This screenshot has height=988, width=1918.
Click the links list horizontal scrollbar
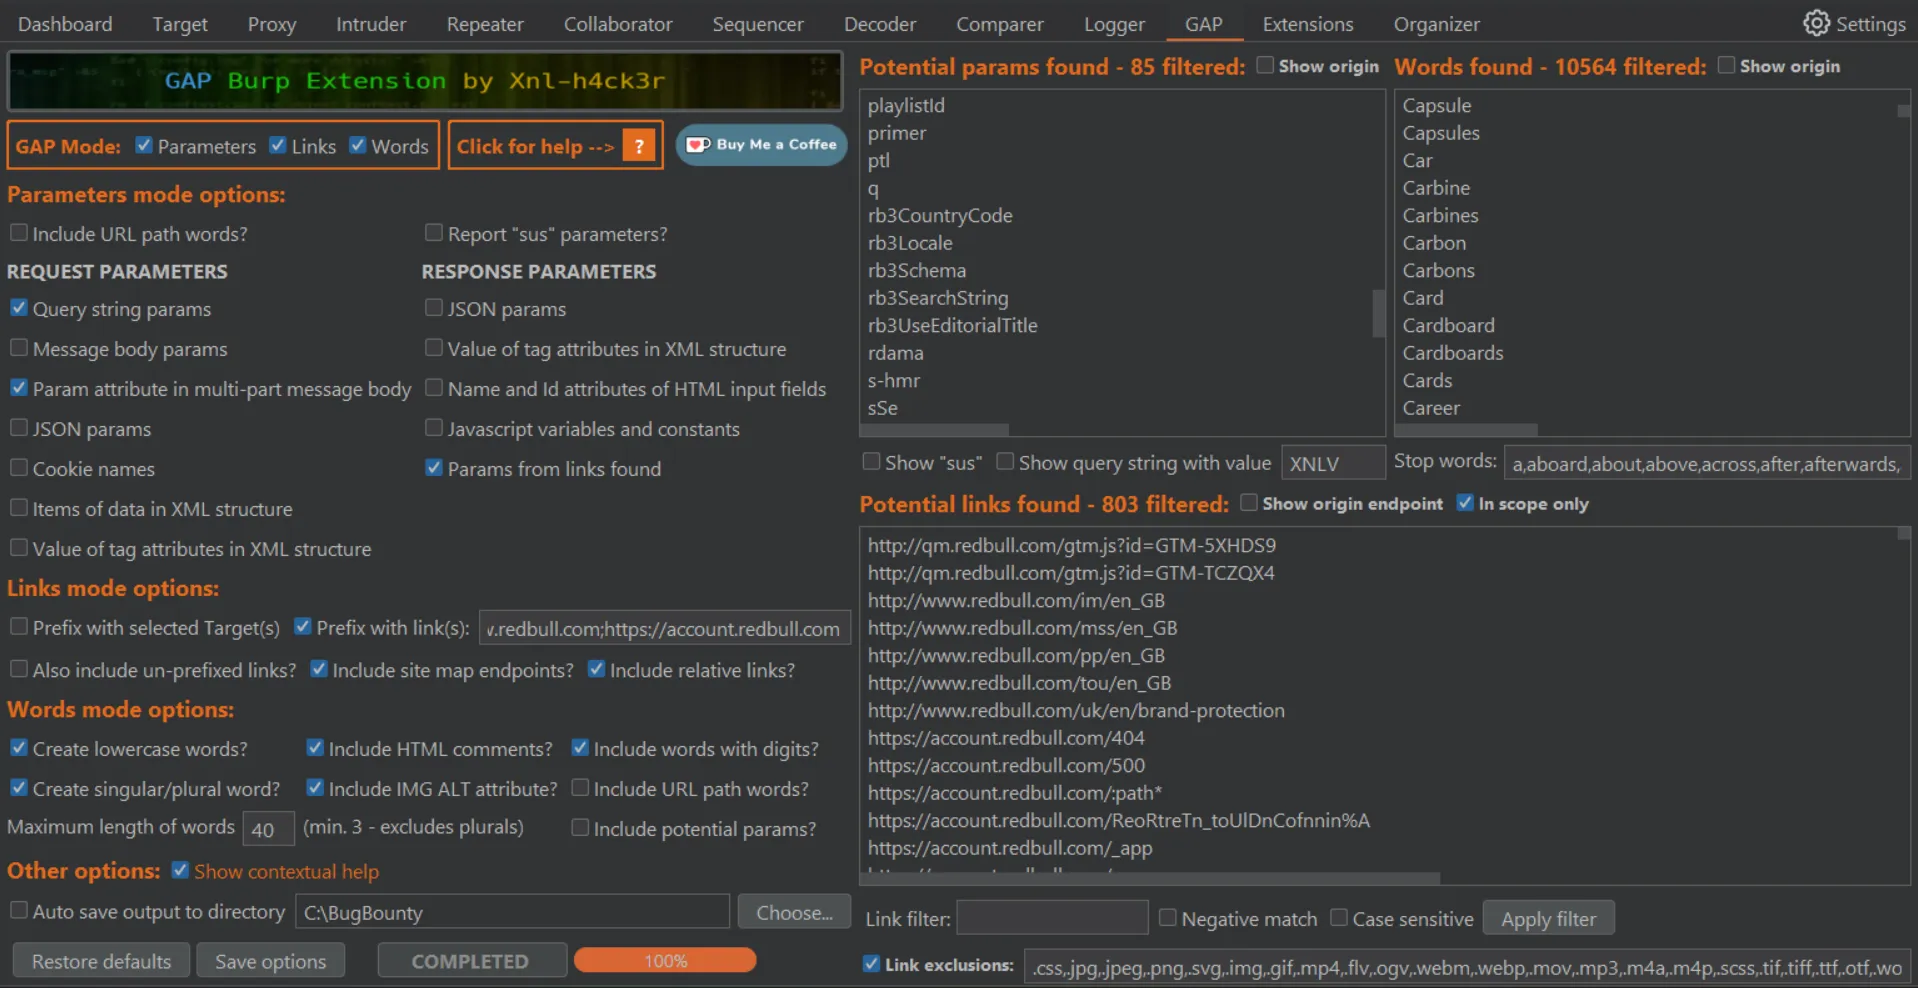(x=1150, y=878)
